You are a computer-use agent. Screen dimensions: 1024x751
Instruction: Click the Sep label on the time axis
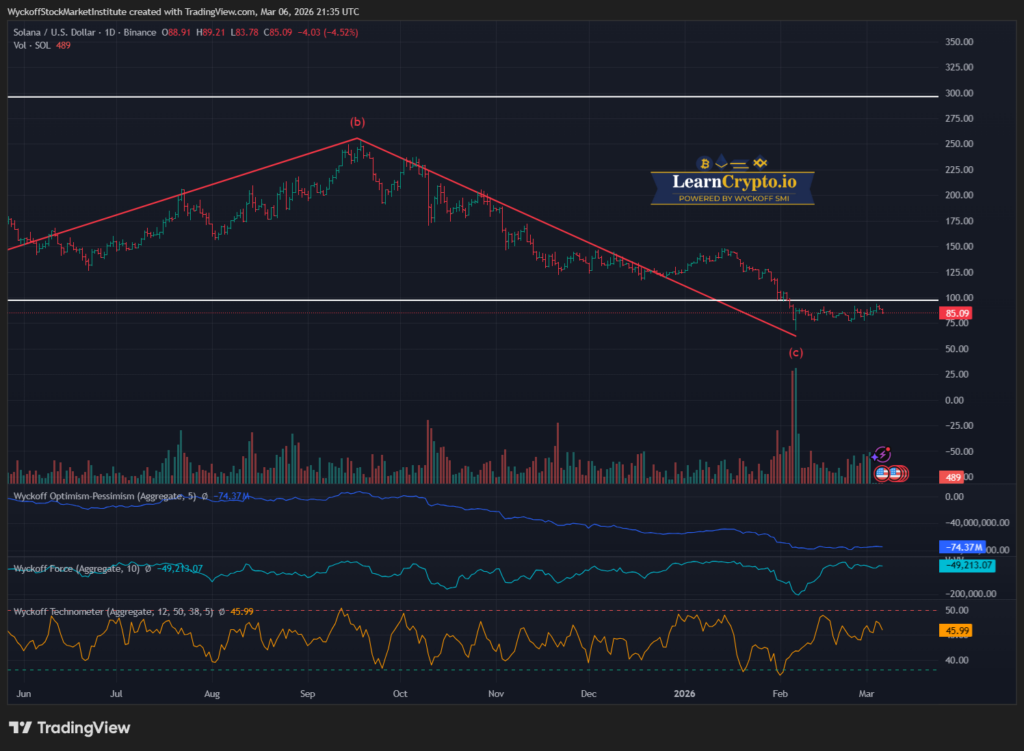pyautogui.click(x=308, y=692)
